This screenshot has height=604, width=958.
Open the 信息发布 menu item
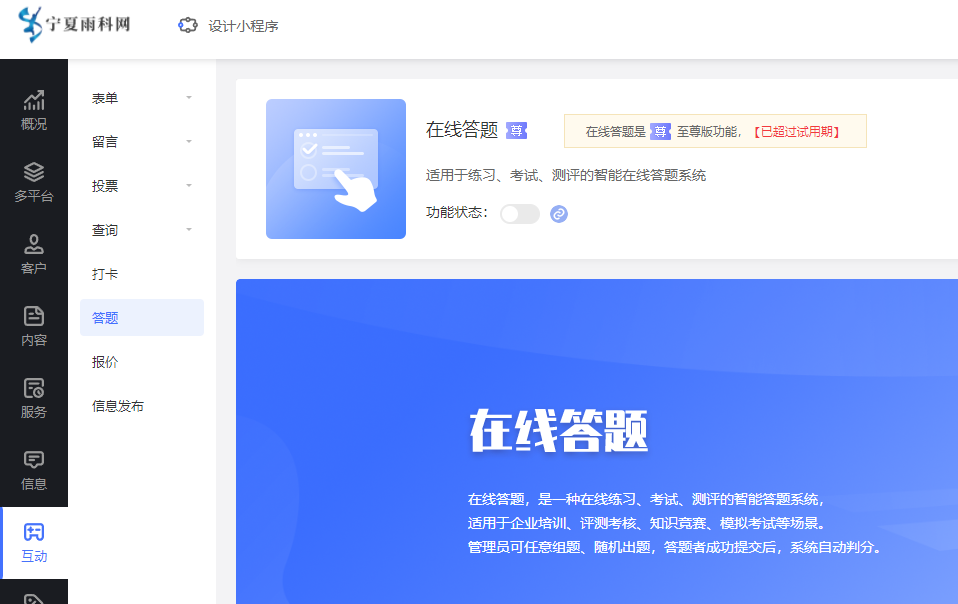[x=142, y=406]
